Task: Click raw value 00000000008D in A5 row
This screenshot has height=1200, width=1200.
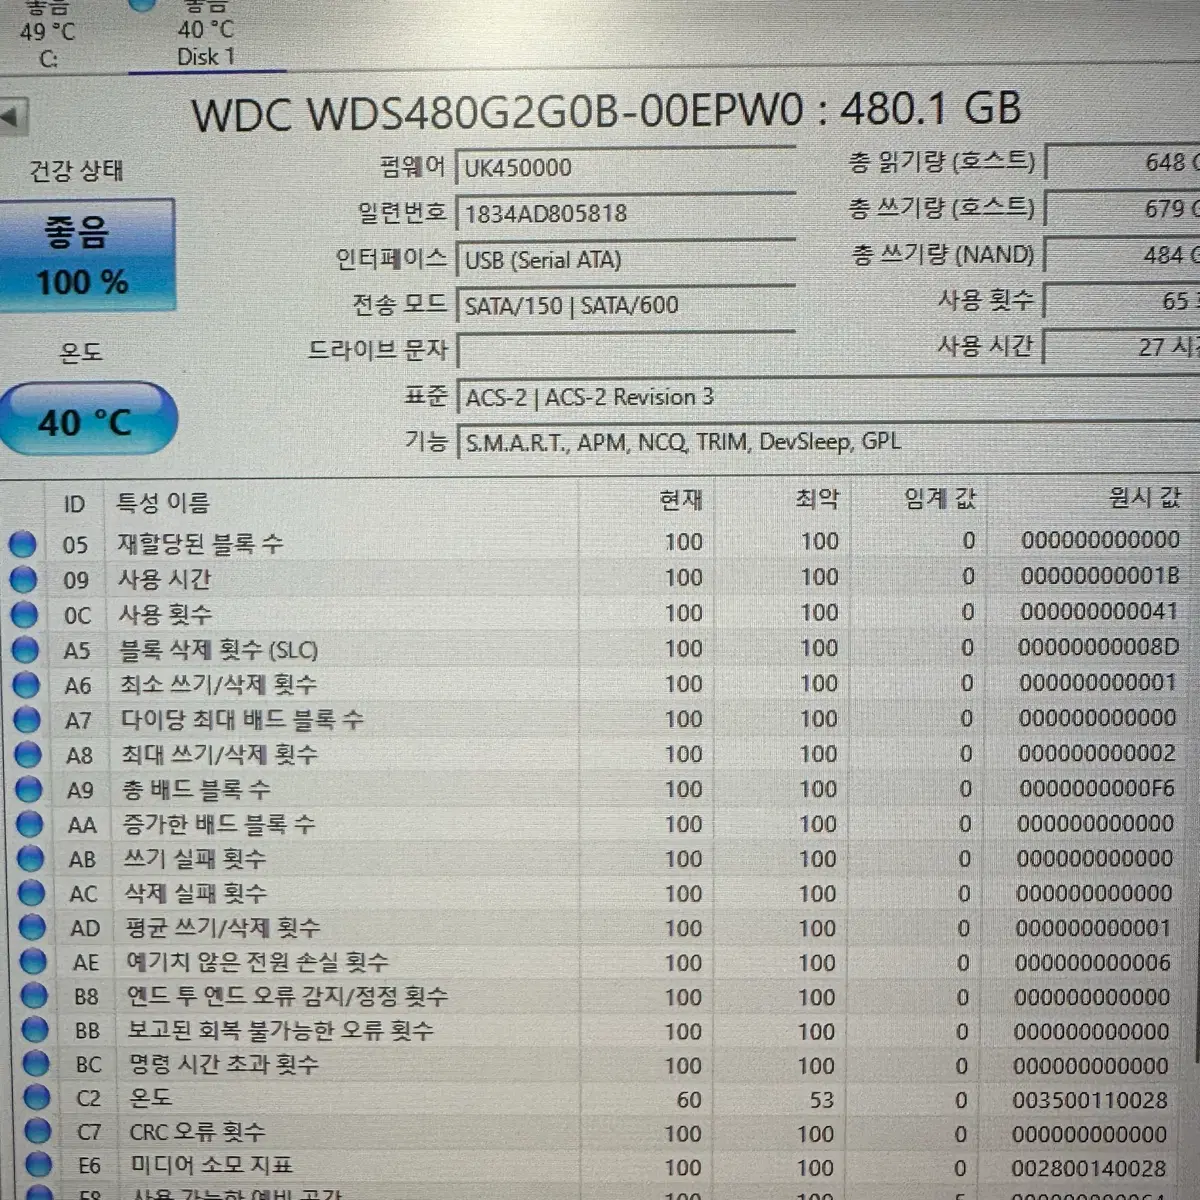Action: pyautogui.click(x=1098, y=647)
